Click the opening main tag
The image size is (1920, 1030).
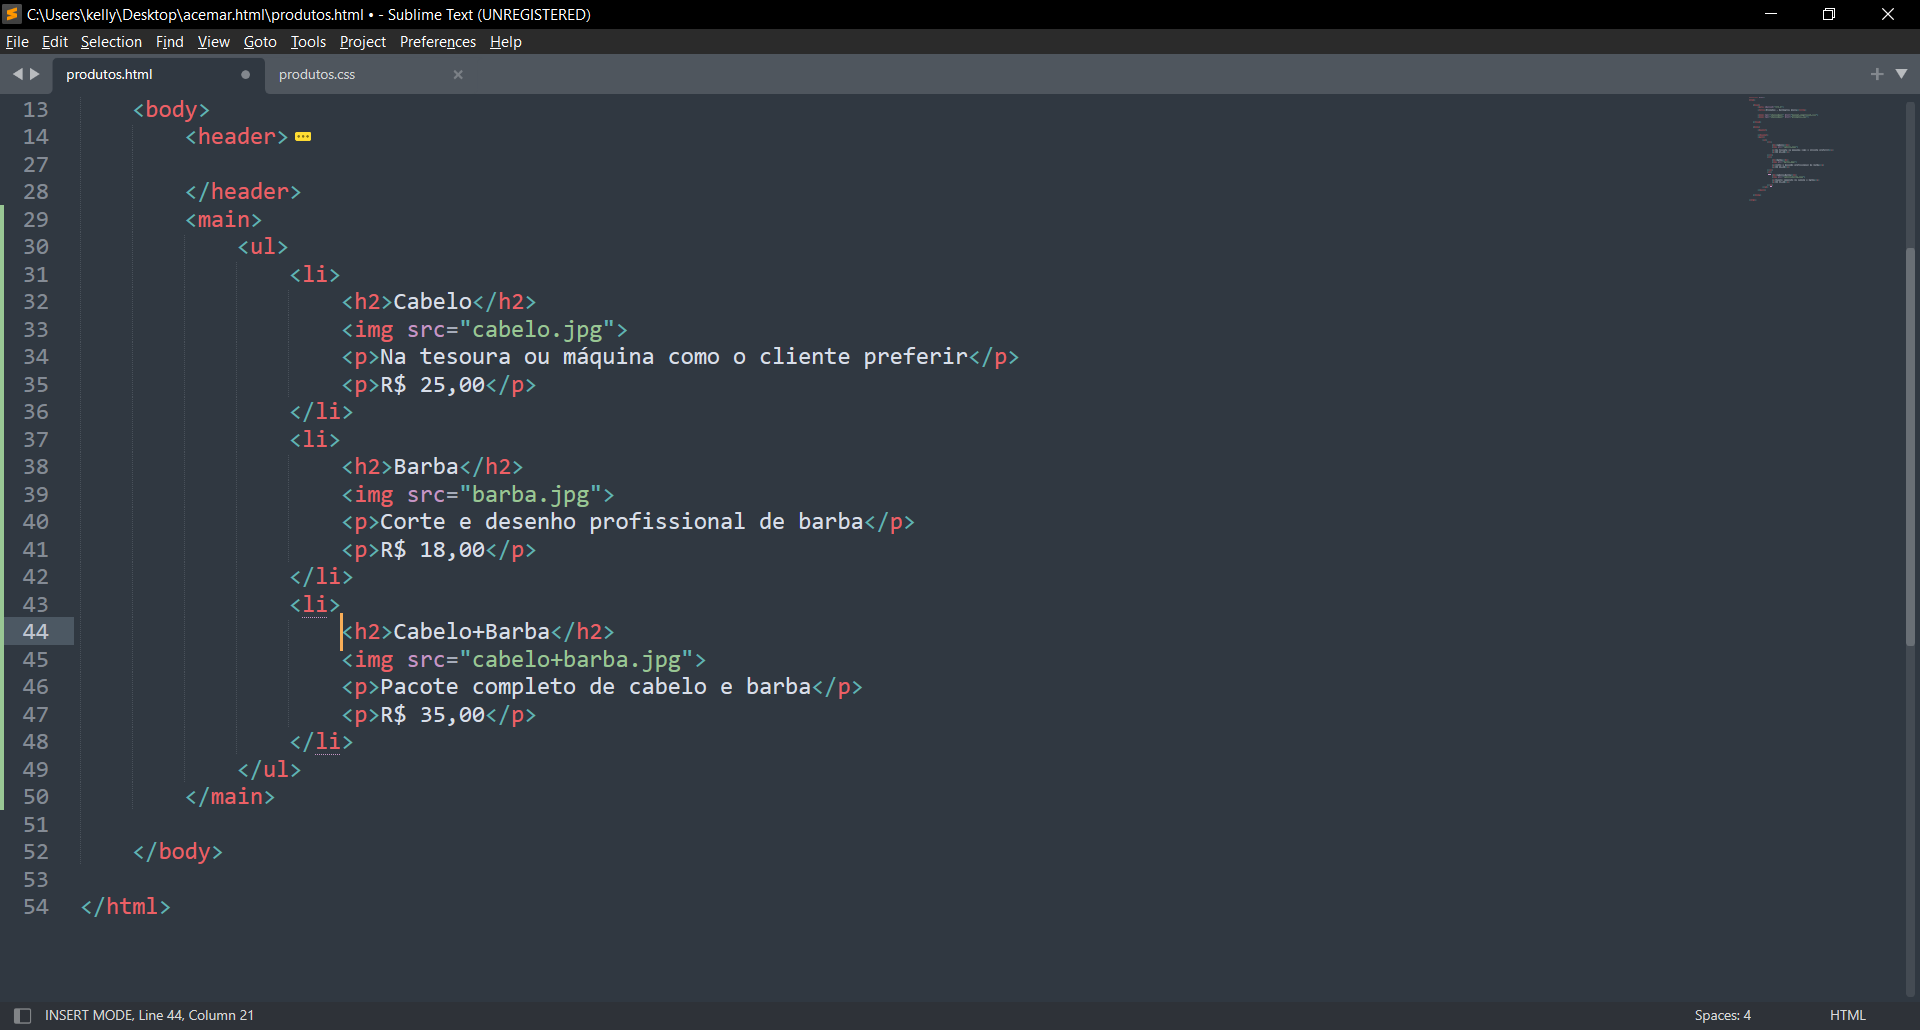pos(223,220)
